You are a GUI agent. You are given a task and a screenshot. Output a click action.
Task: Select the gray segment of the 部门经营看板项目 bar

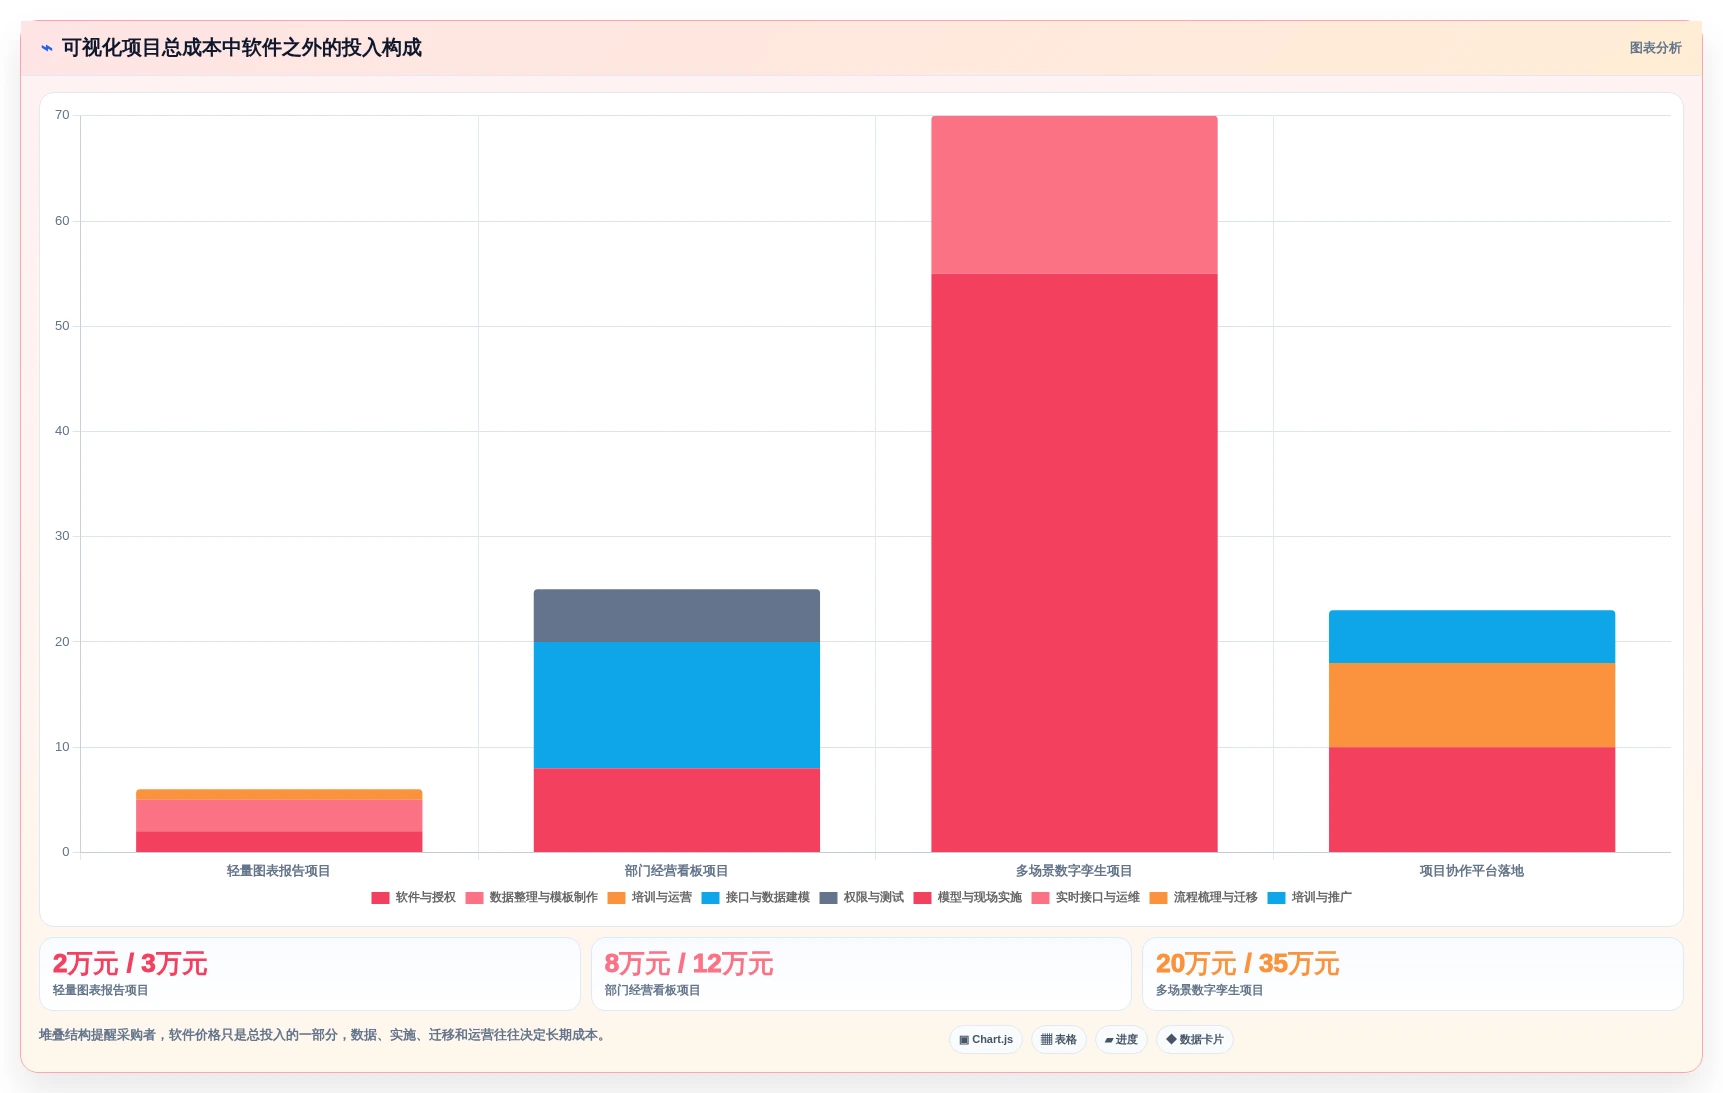point(676,616)
